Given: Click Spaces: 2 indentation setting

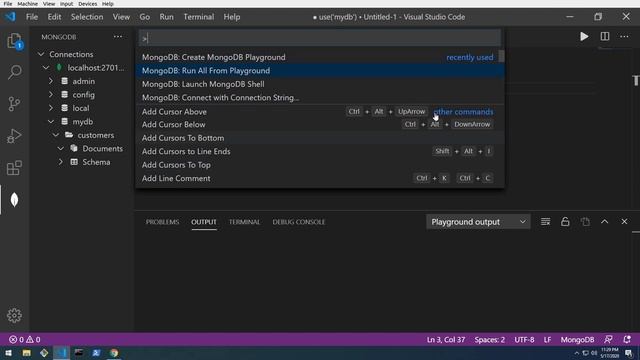Looking at the screenshot, I should click(x=489, y=339).
